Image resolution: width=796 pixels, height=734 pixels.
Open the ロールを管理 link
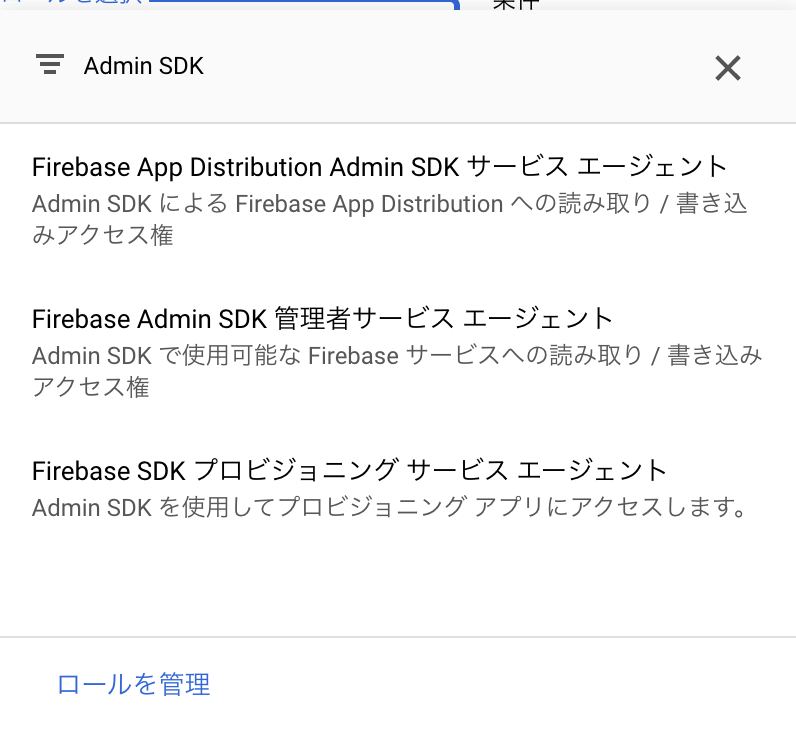134,684
